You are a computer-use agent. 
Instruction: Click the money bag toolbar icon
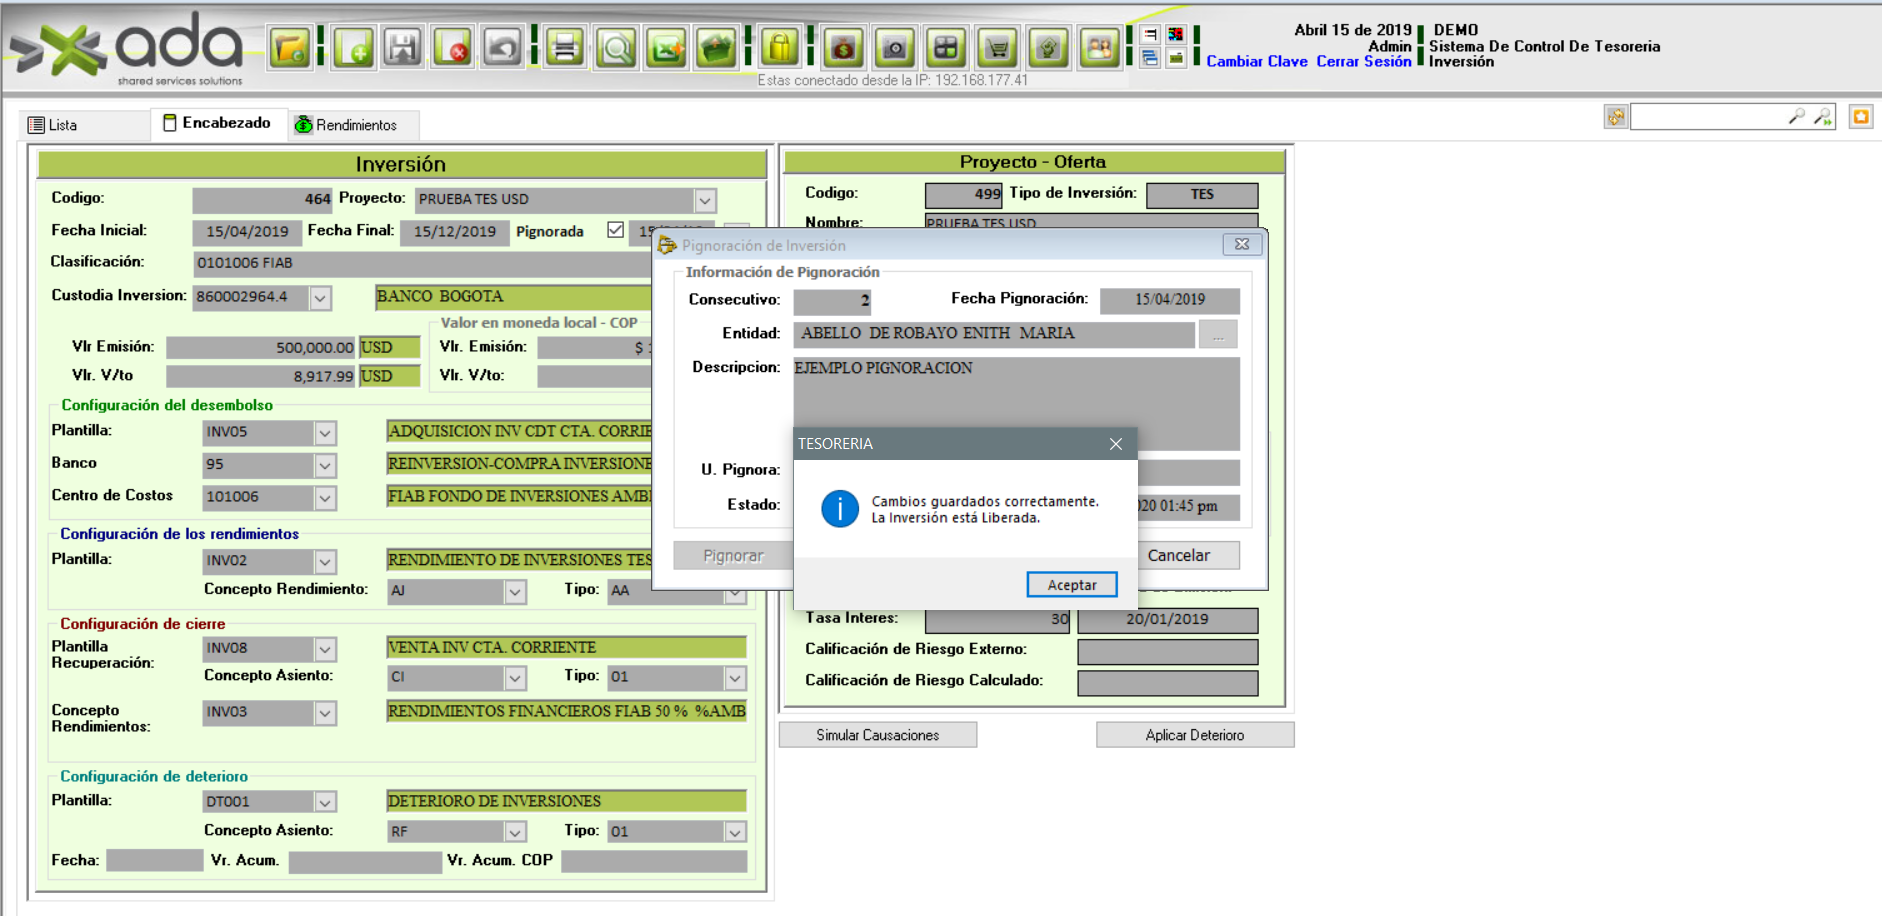tap(844, 47)
